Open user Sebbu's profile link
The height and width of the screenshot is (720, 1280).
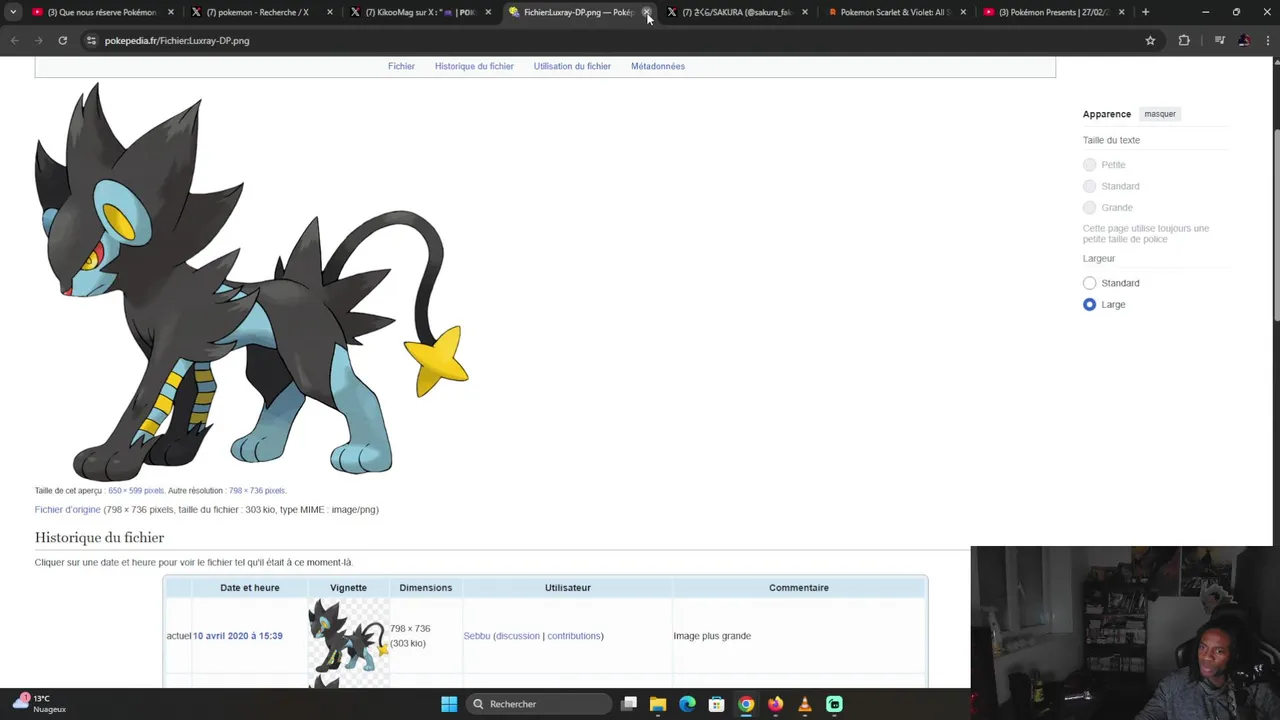(477, 636)
